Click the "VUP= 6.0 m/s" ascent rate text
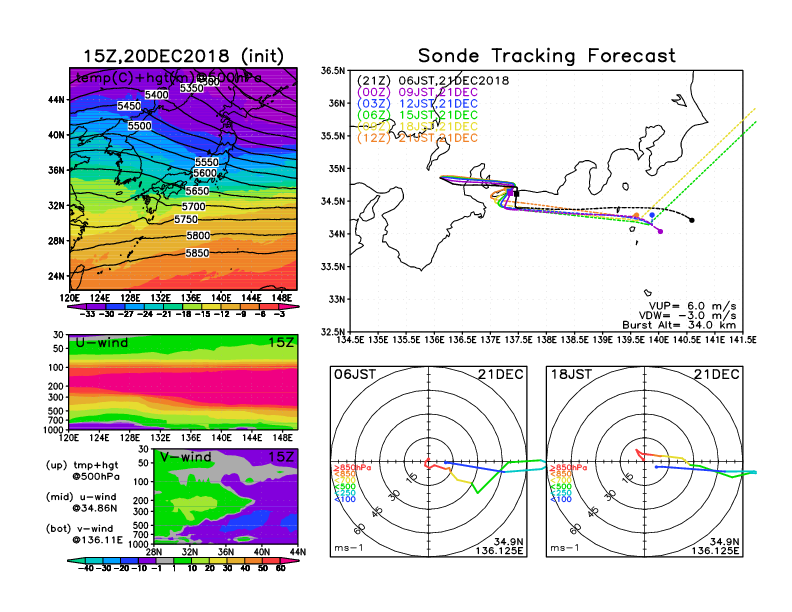This screenshot has height=612, width=792. point(692,306)
